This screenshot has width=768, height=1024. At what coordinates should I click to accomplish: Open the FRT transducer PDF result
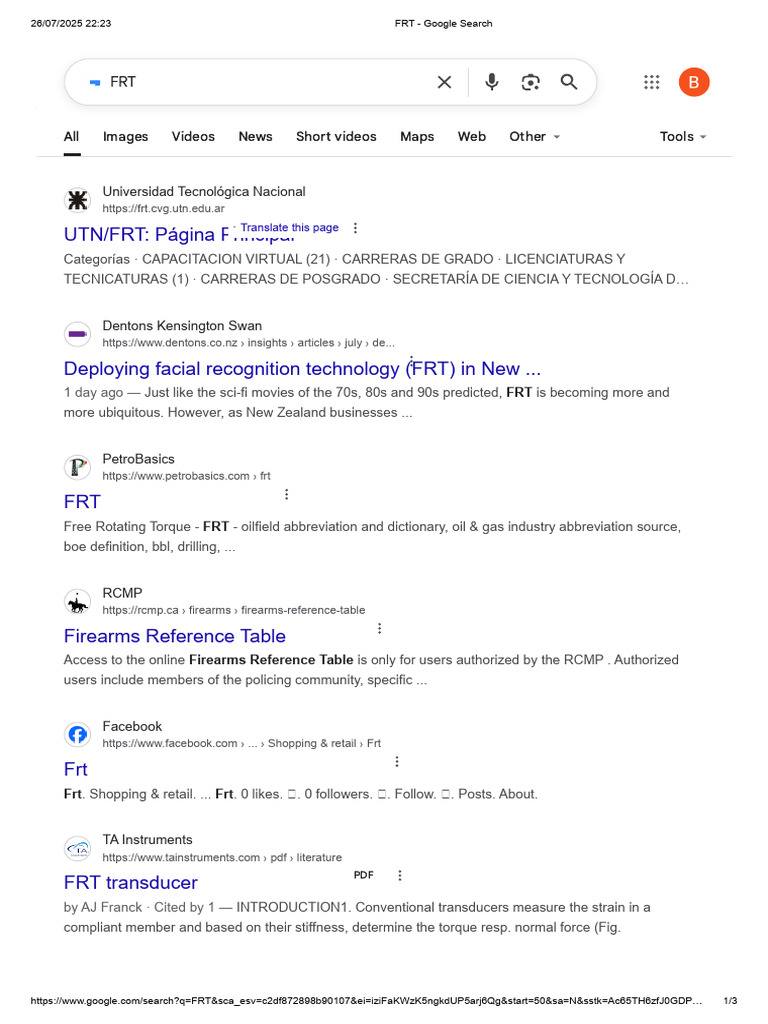[x=131, y=883]
